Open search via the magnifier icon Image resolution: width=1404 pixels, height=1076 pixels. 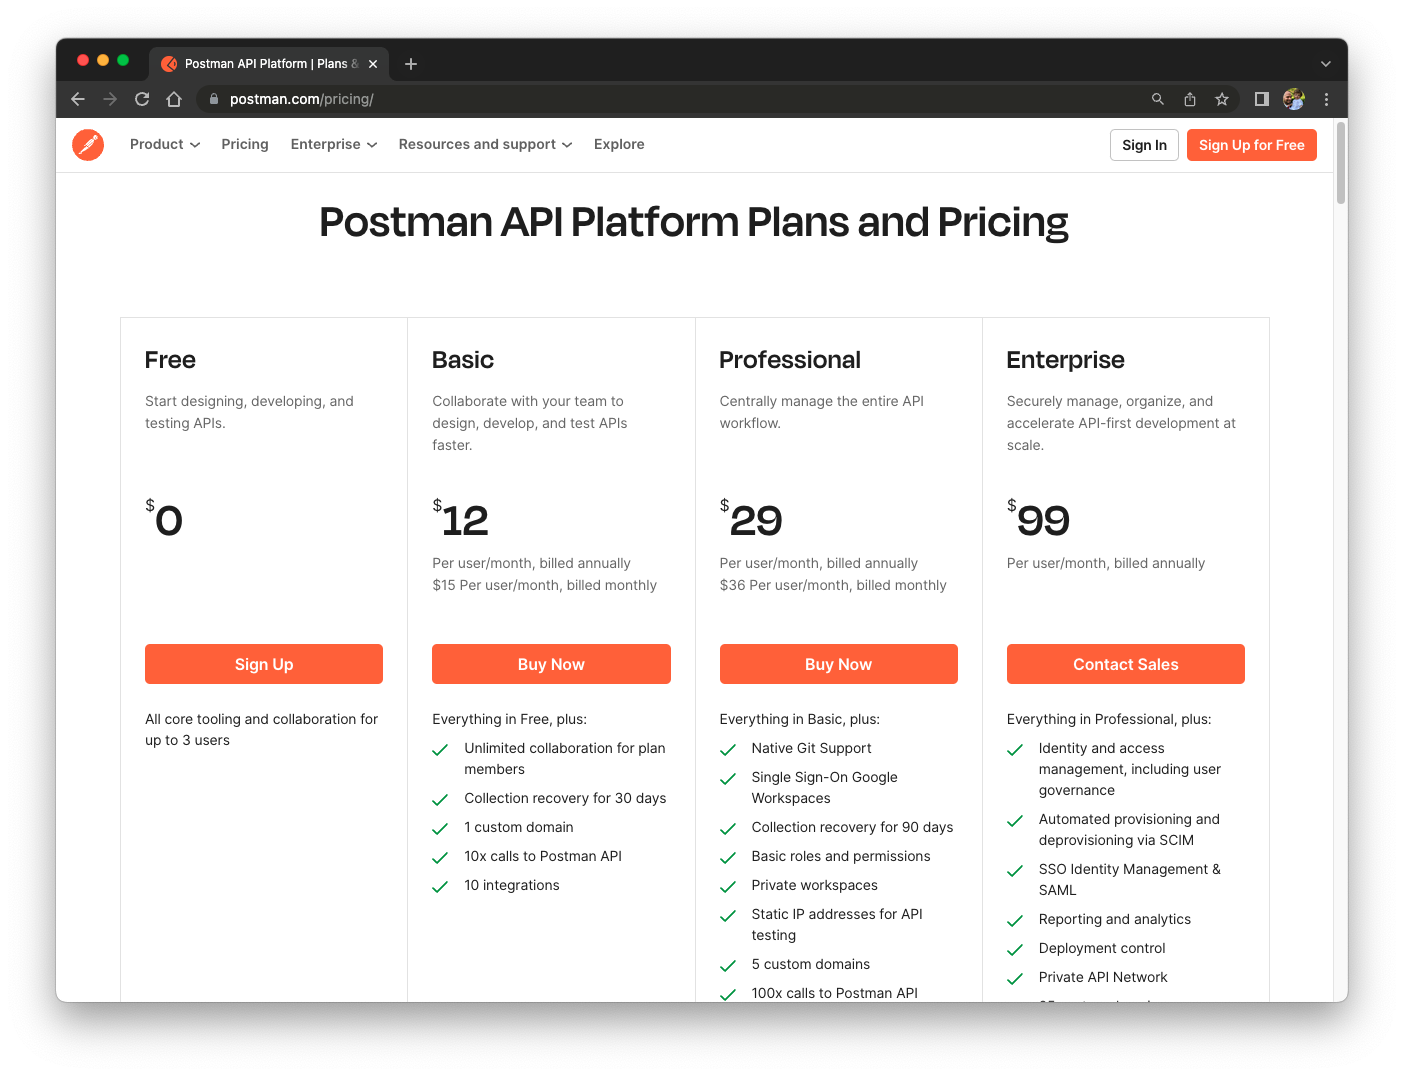[1157, 99]
